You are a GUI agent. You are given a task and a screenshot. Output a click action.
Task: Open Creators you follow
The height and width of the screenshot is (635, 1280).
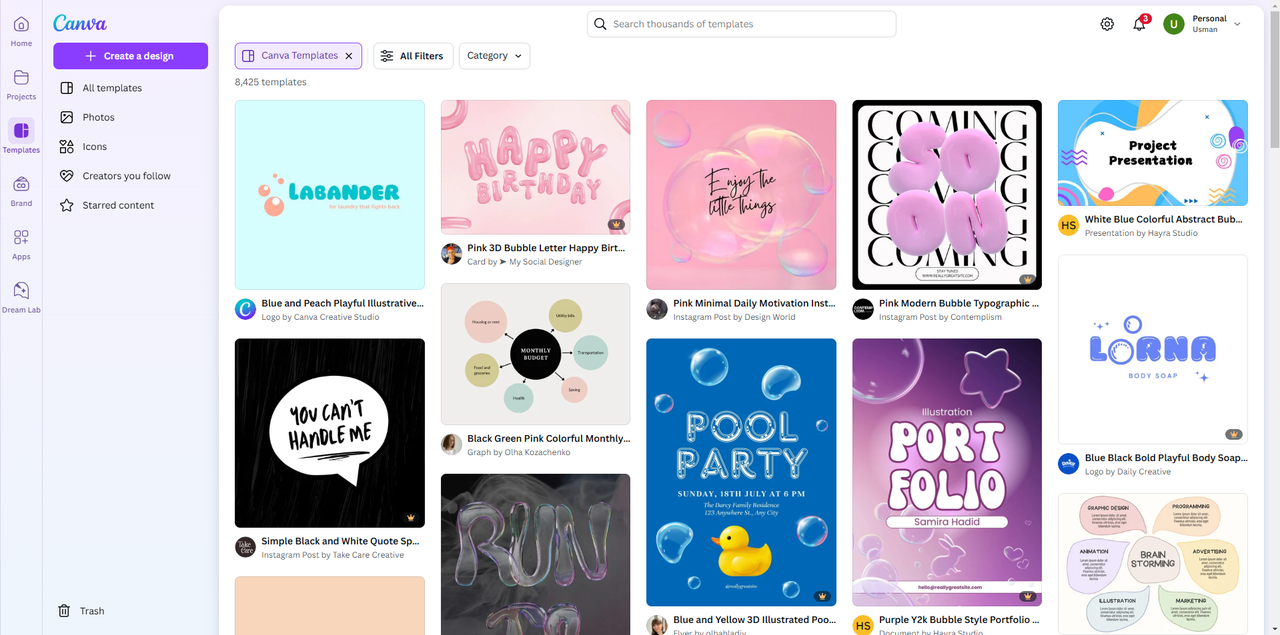(x=130, y=176)
